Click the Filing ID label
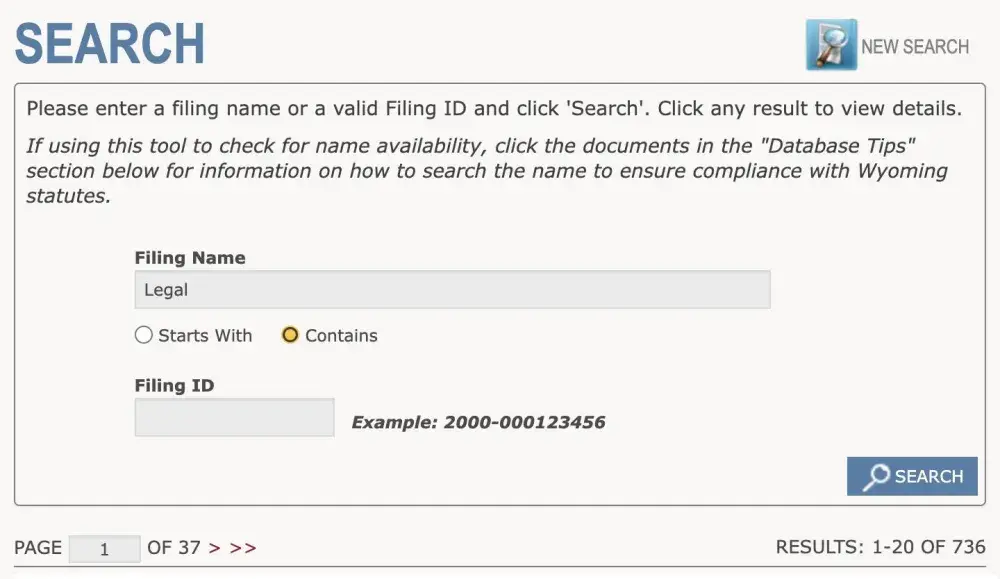The image size is (1000, 579). point(174,386)
